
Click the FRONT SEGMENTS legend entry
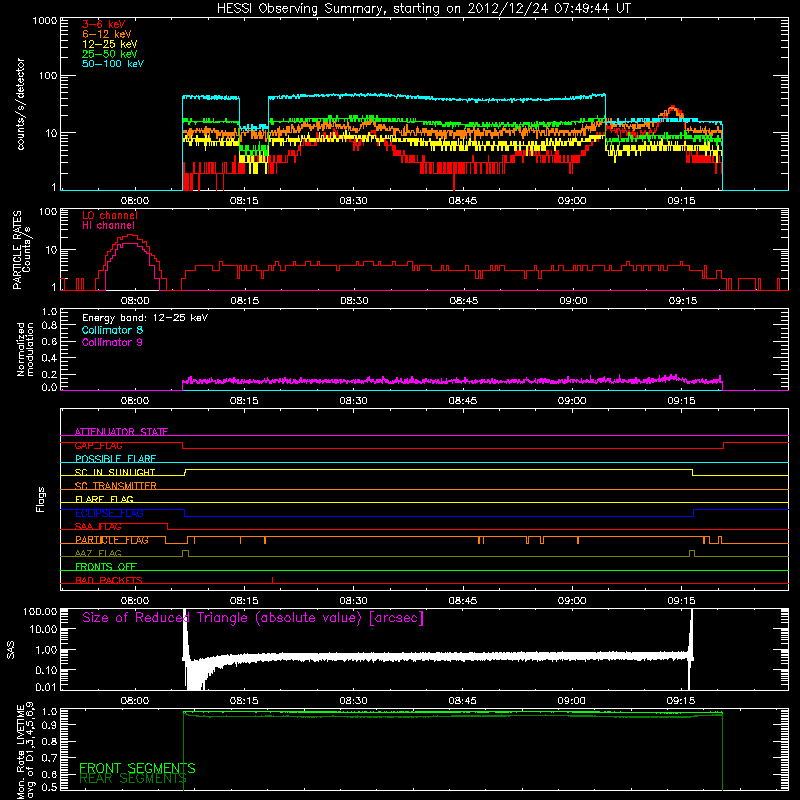click(x=137, y=768)
